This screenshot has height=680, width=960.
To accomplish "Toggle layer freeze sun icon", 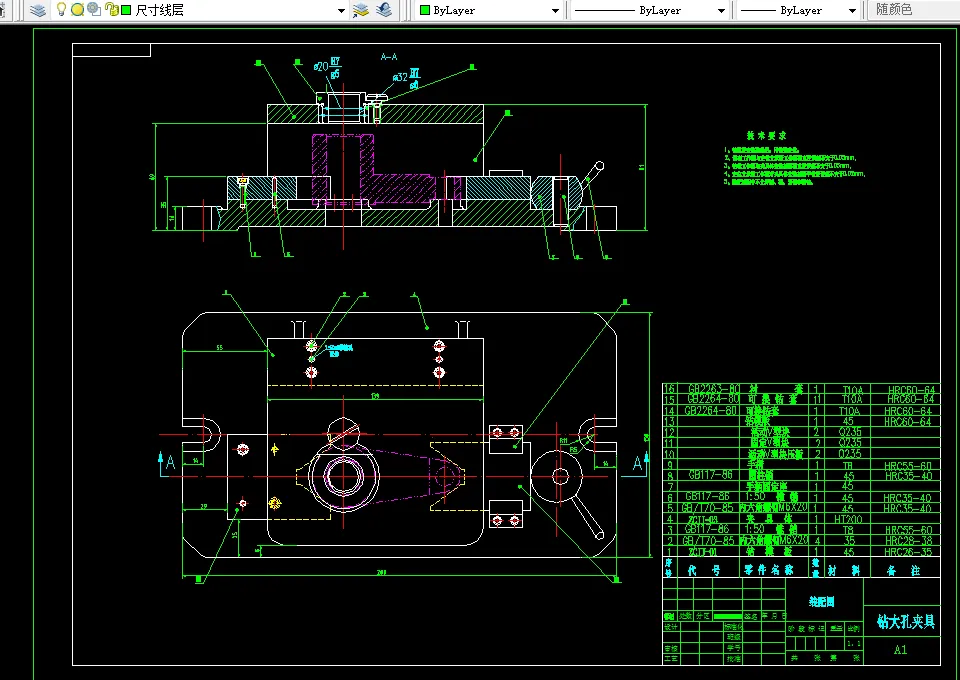I will (77, 10).
